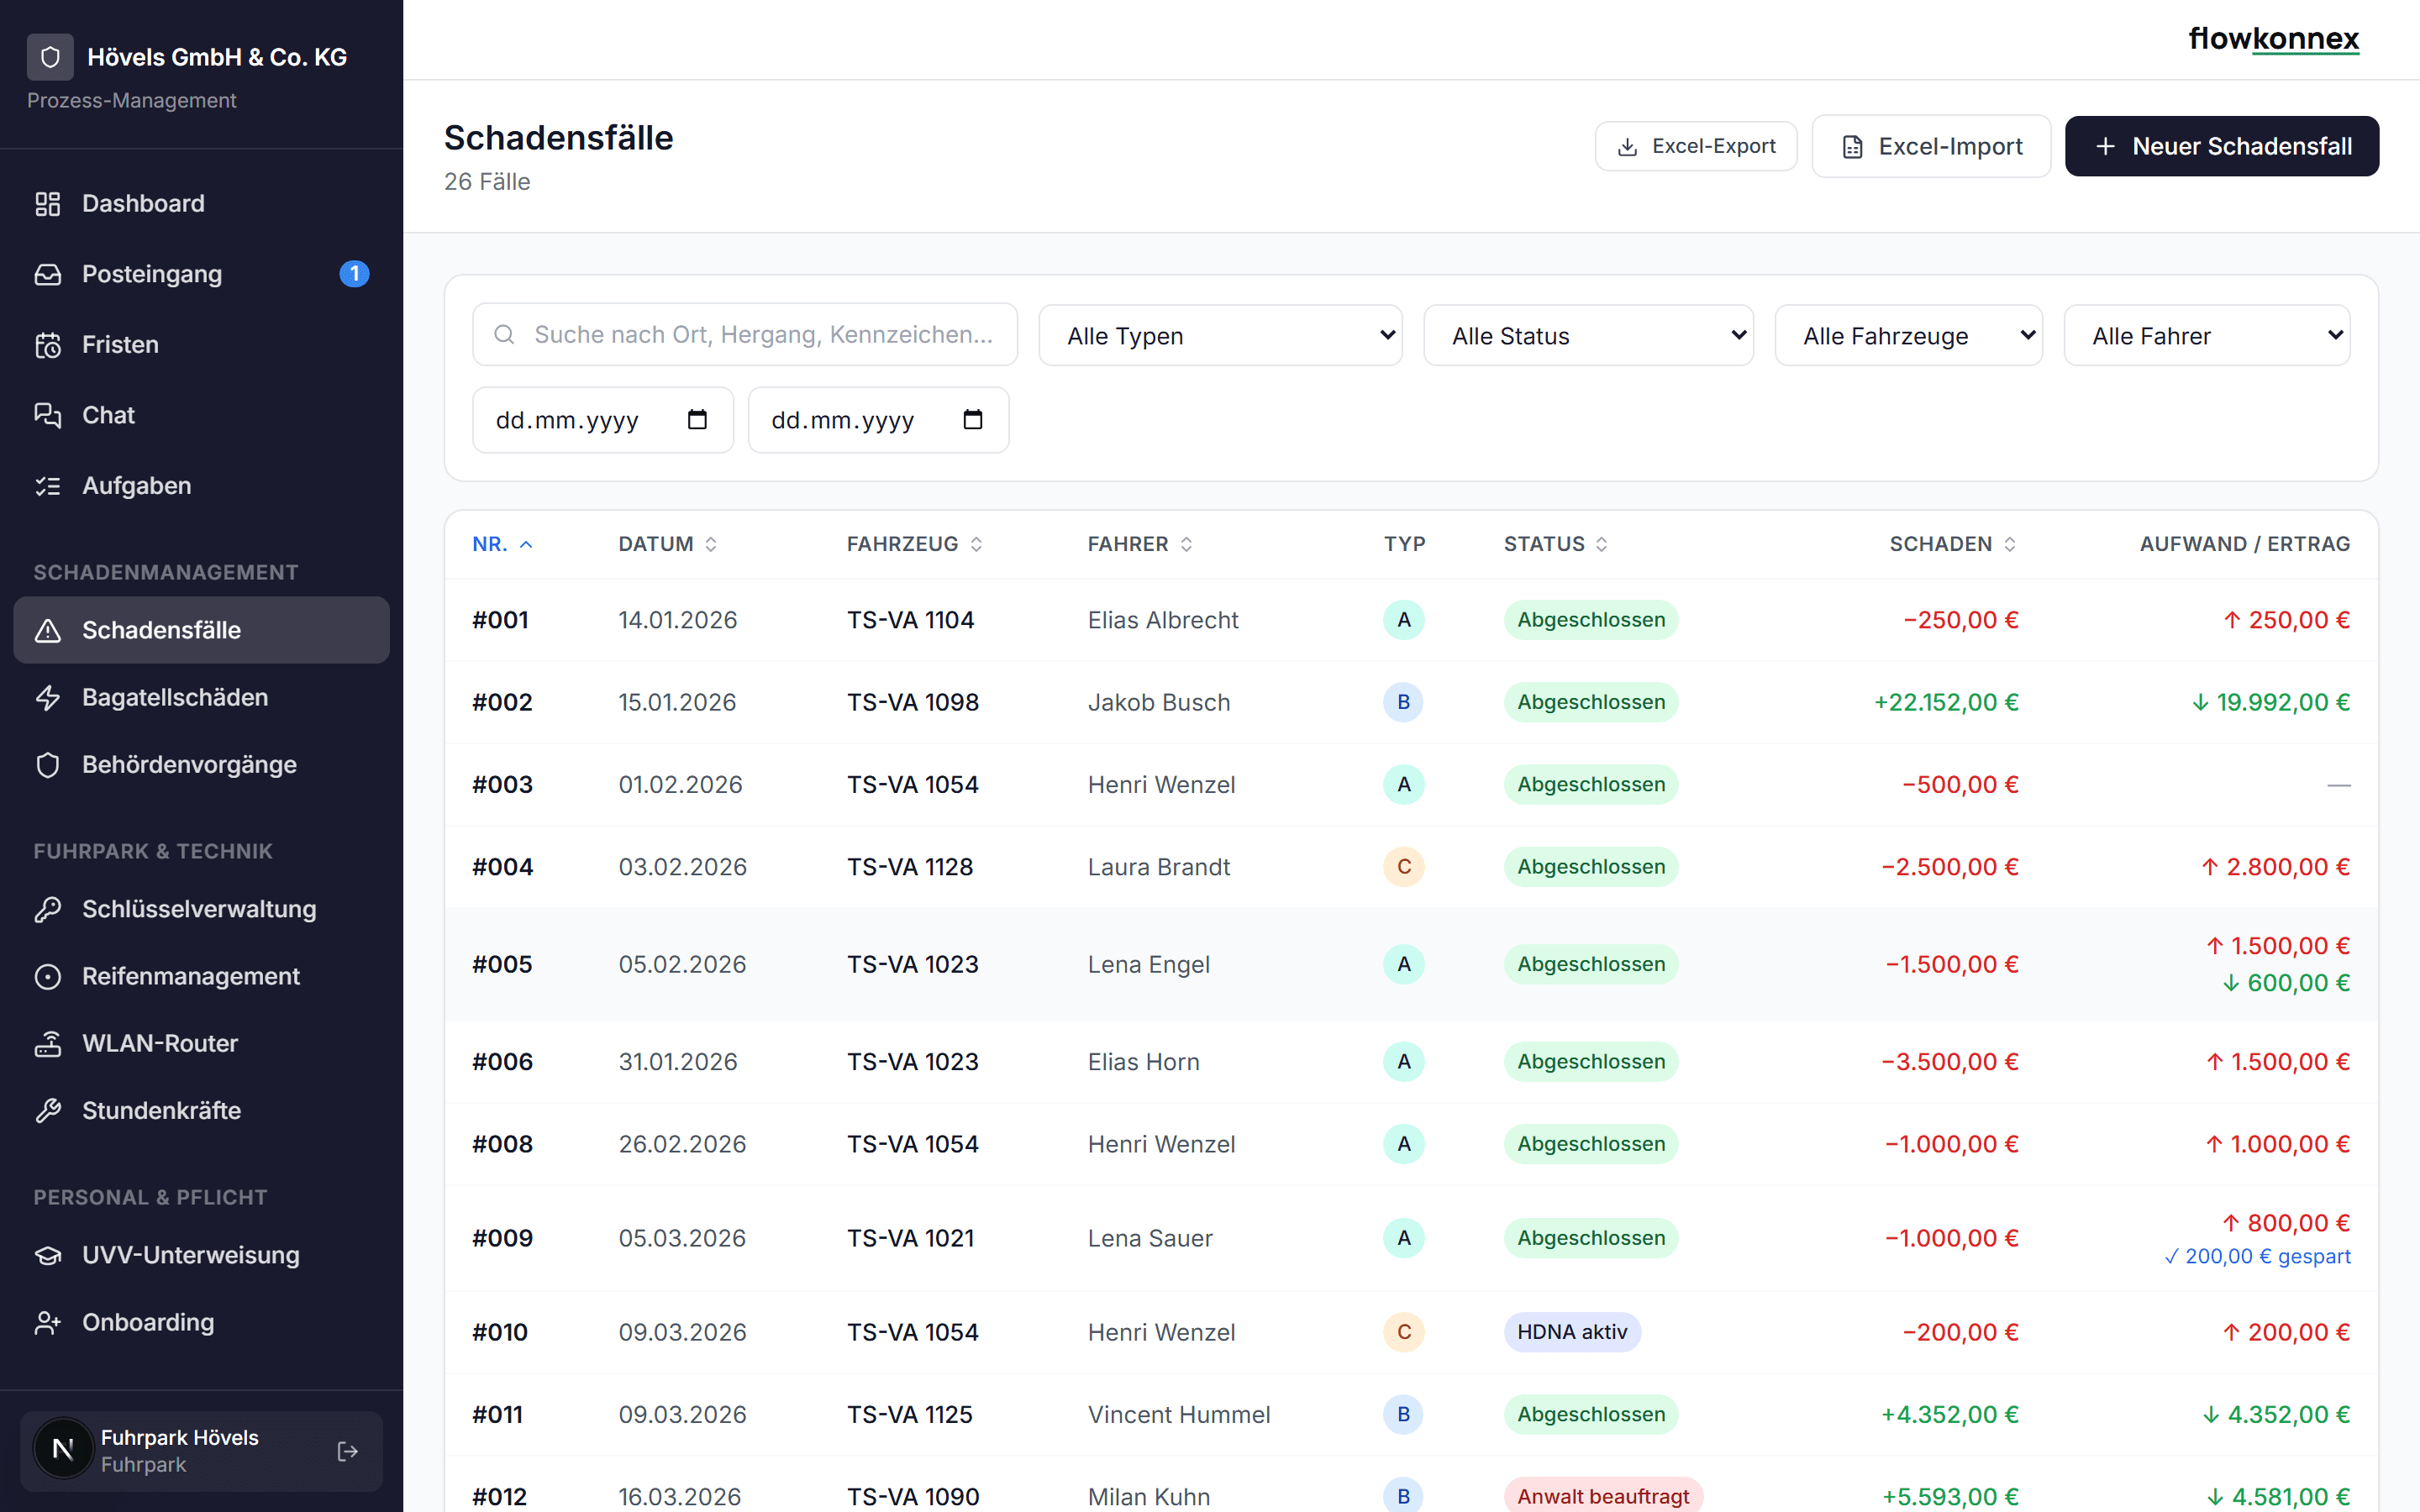
Task: Focus the search field for Ort, Hergang
Action: 745,334
